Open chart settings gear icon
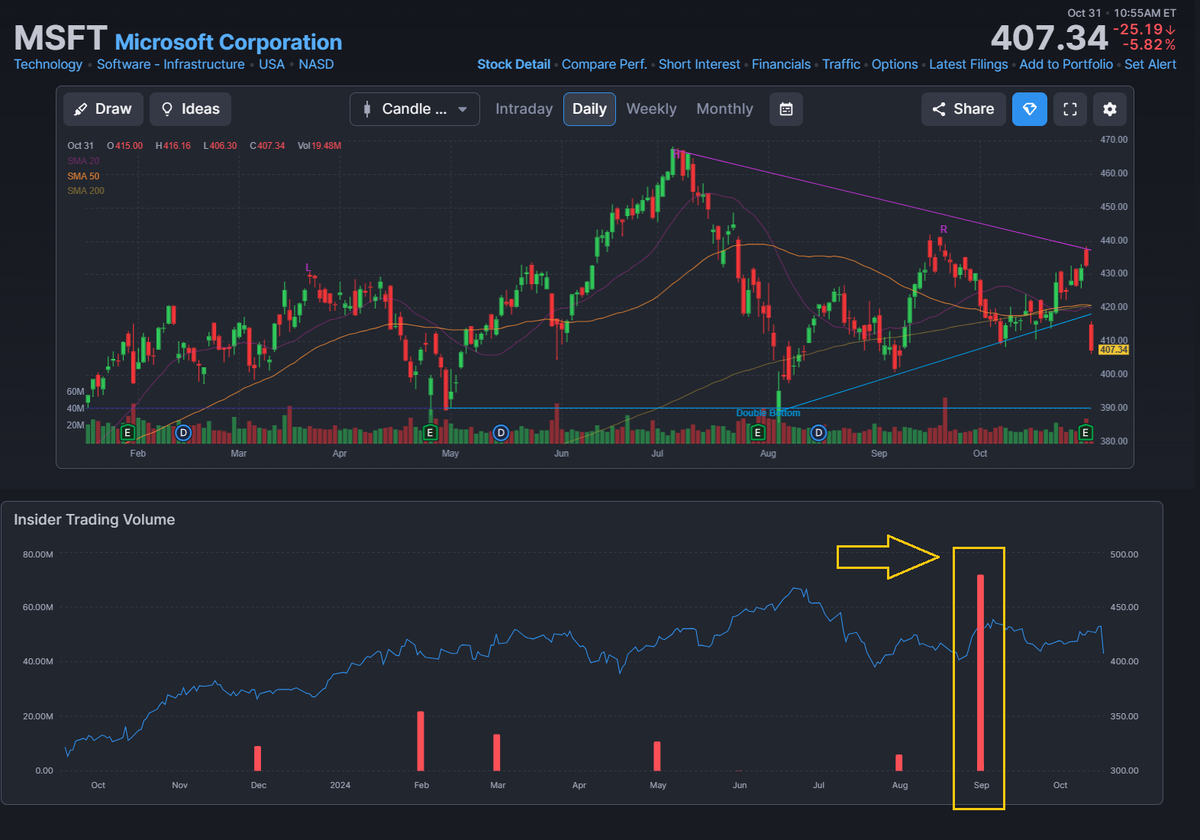The image size is (1200, 840). coord(1110,109)
